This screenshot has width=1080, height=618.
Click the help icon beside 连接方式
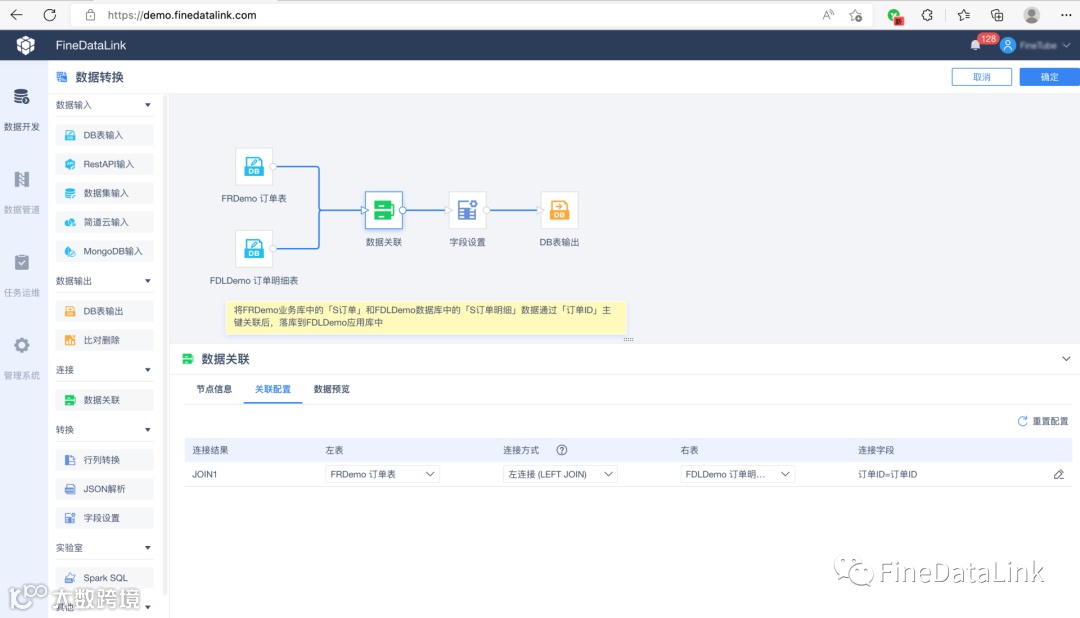click(562, 450)
